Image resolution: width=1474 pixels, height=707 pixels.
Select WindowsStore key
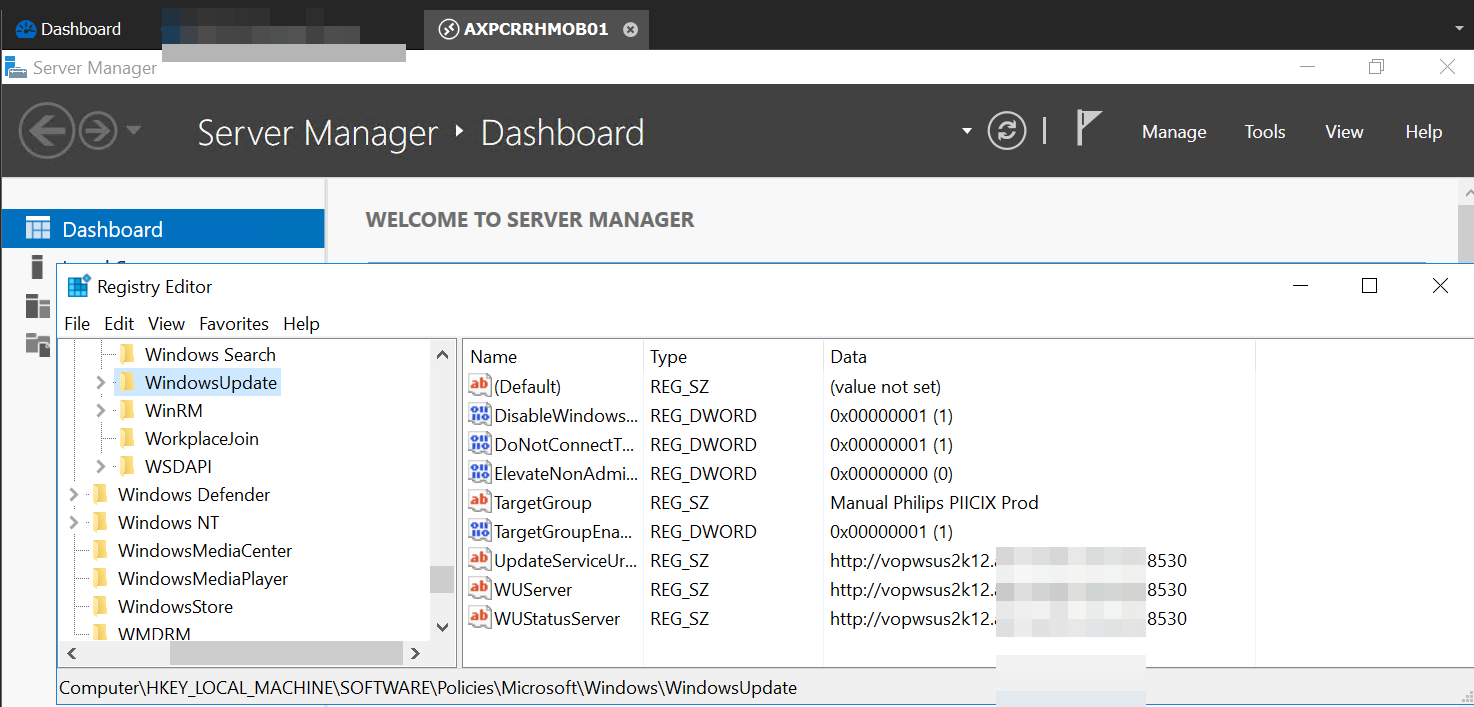(x=175, y=606)
